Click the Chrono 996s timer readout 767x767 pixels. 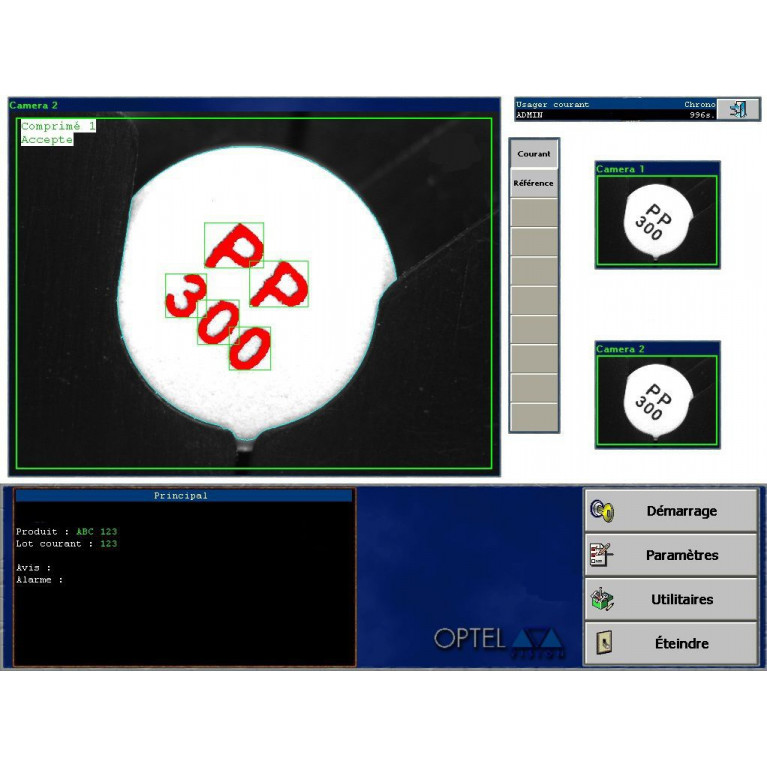tap(700, 115)
